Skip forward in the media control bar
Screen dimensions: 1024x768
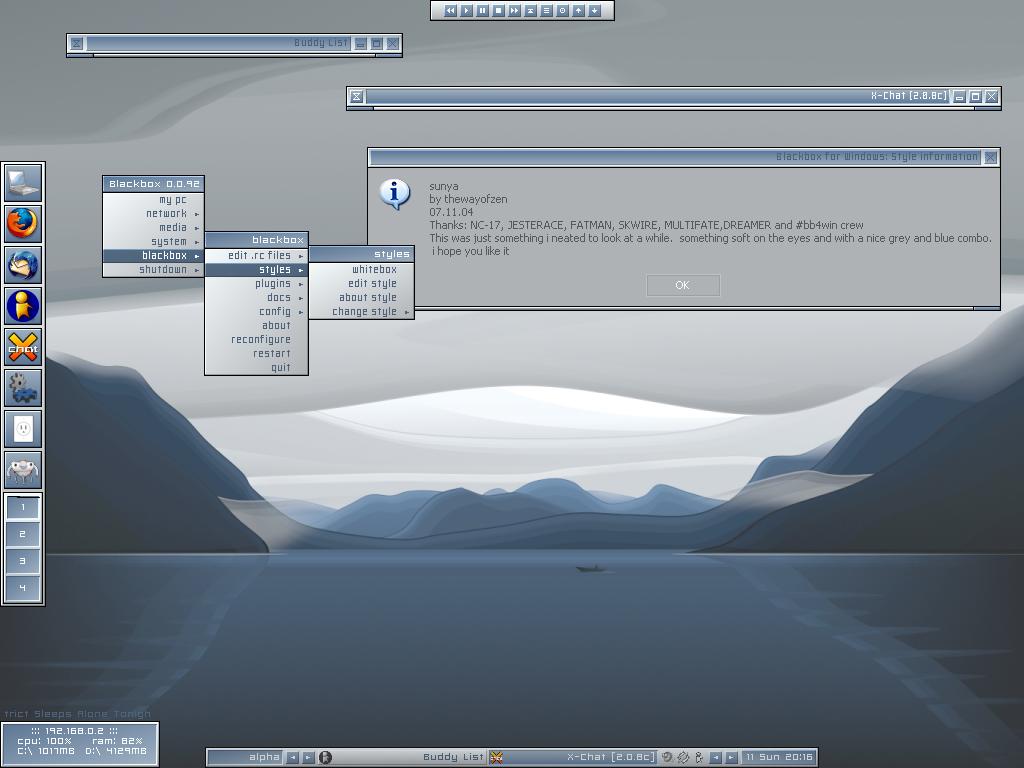coord(515,10)
